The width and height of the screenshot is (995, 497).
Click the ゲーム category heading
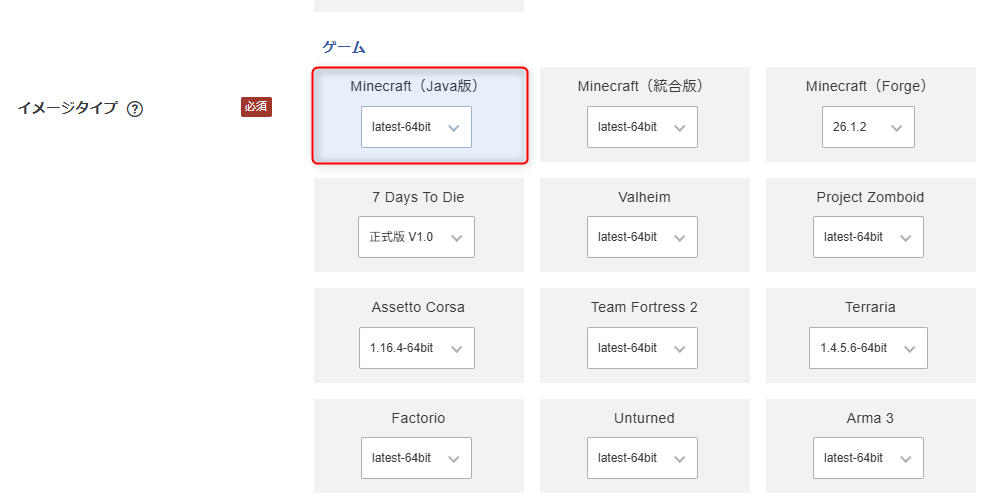tap(343, 47)
